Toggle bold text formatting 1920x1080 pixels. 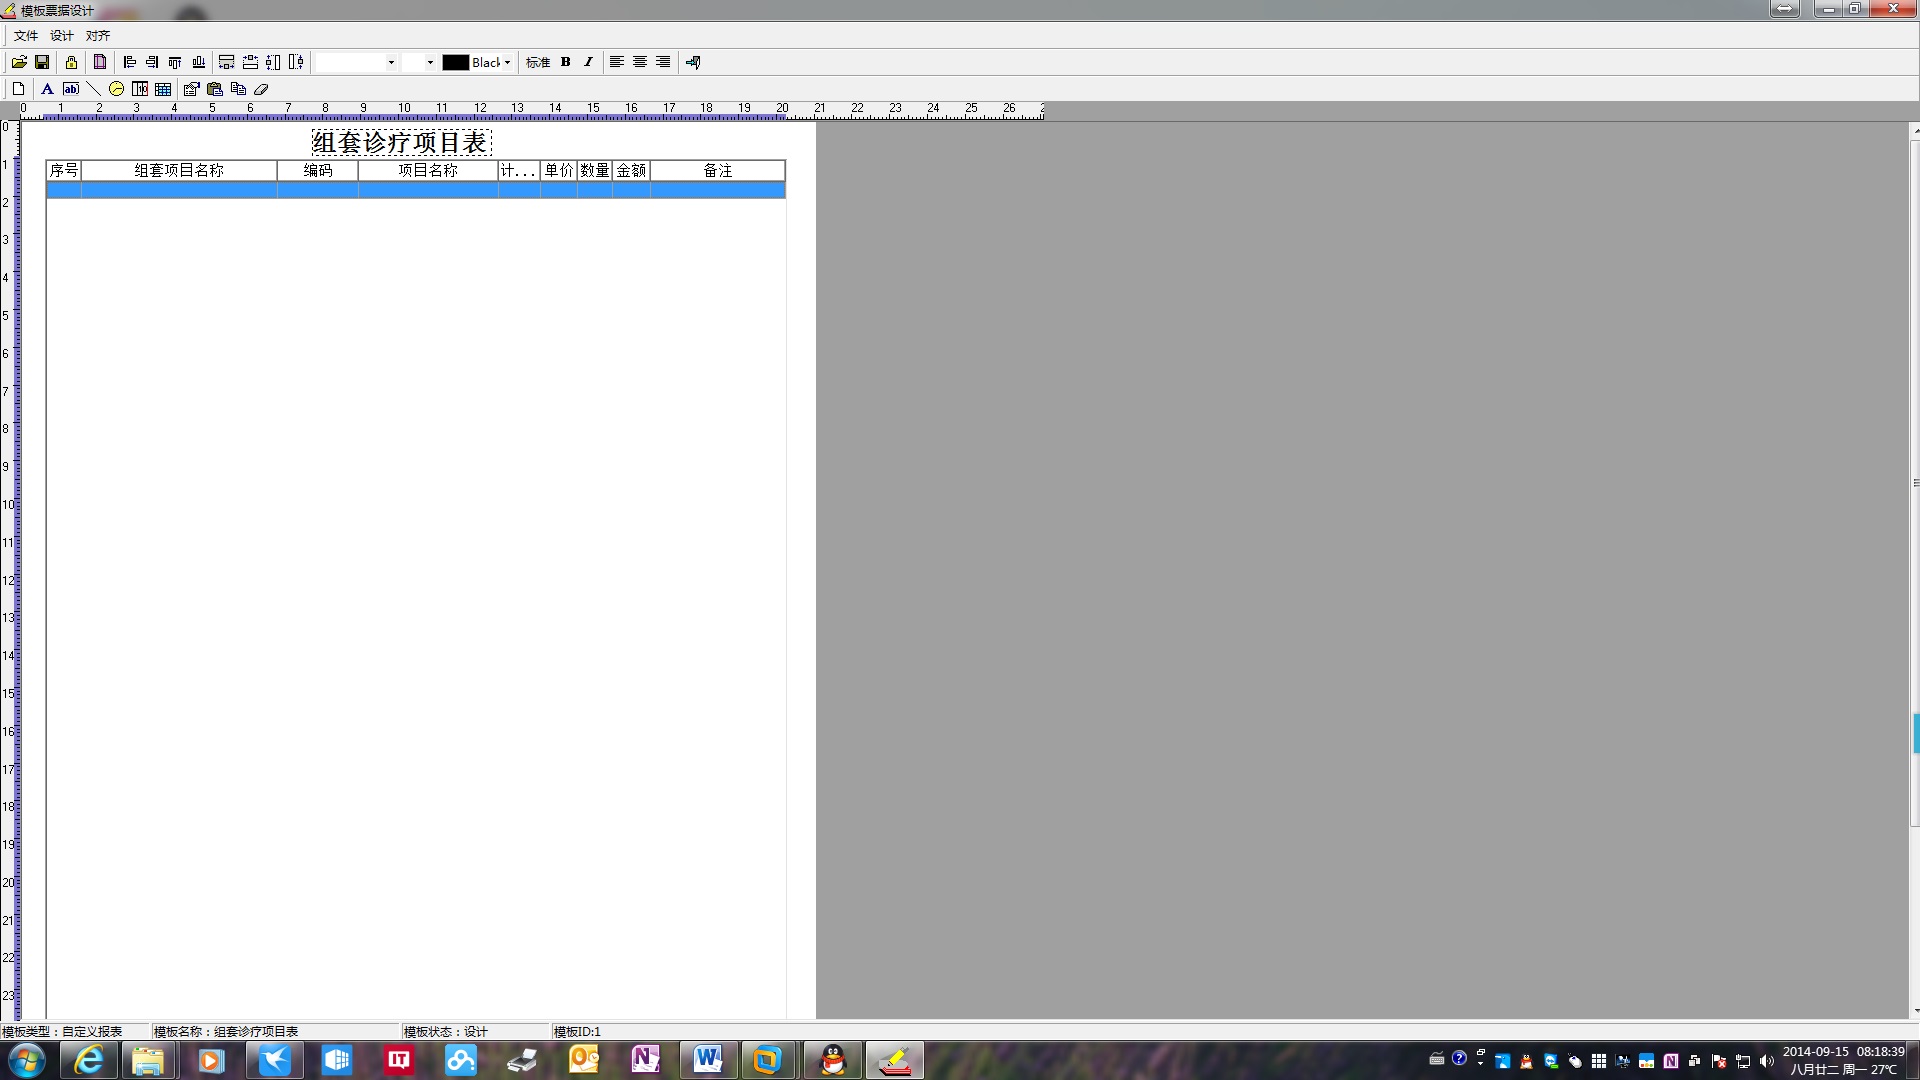pyautogui.click(x=566, y=62)
